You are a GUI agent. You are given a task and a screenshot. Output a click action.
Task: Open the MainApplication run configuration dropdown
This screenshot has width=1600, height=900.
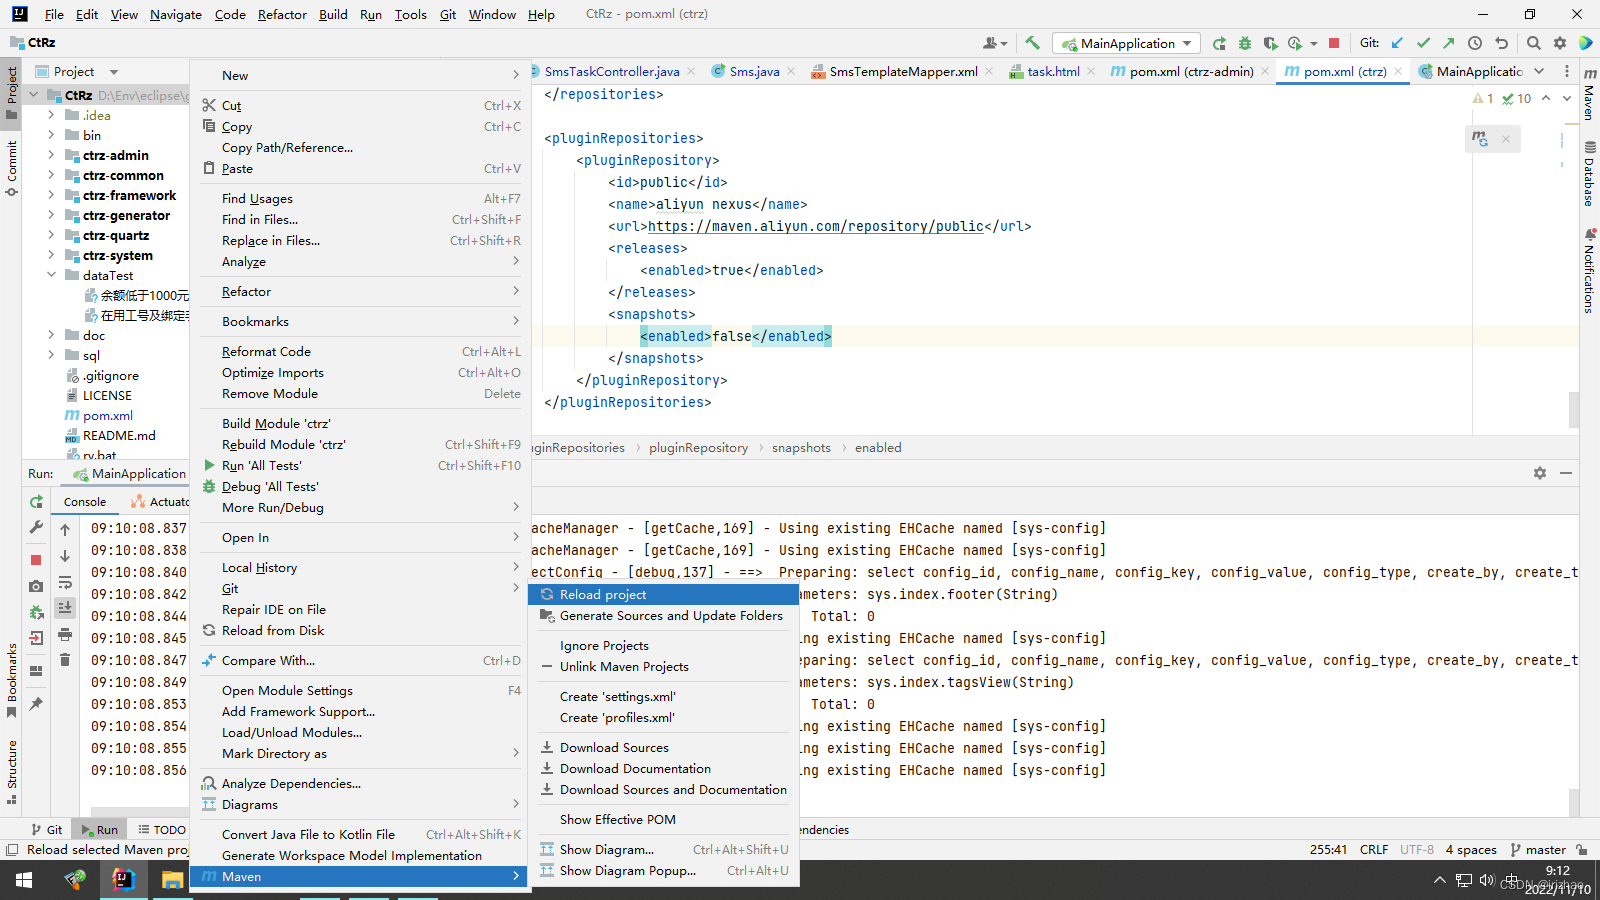(x=1186, y=43)
